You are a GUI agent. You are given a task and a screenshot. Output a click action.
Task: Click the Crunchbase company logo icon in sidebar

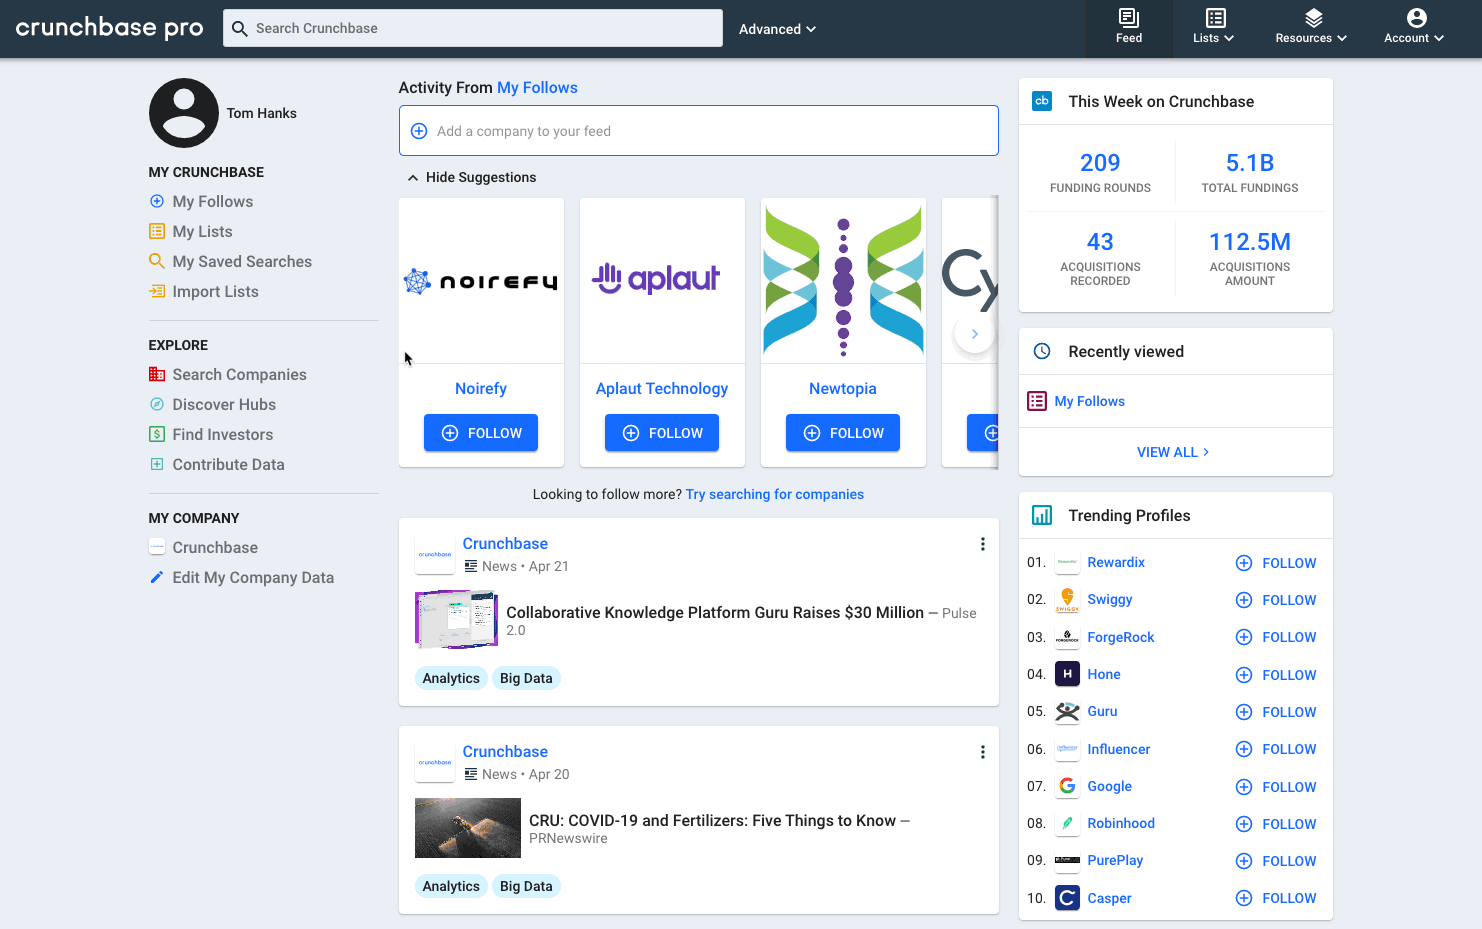[157, 547]
